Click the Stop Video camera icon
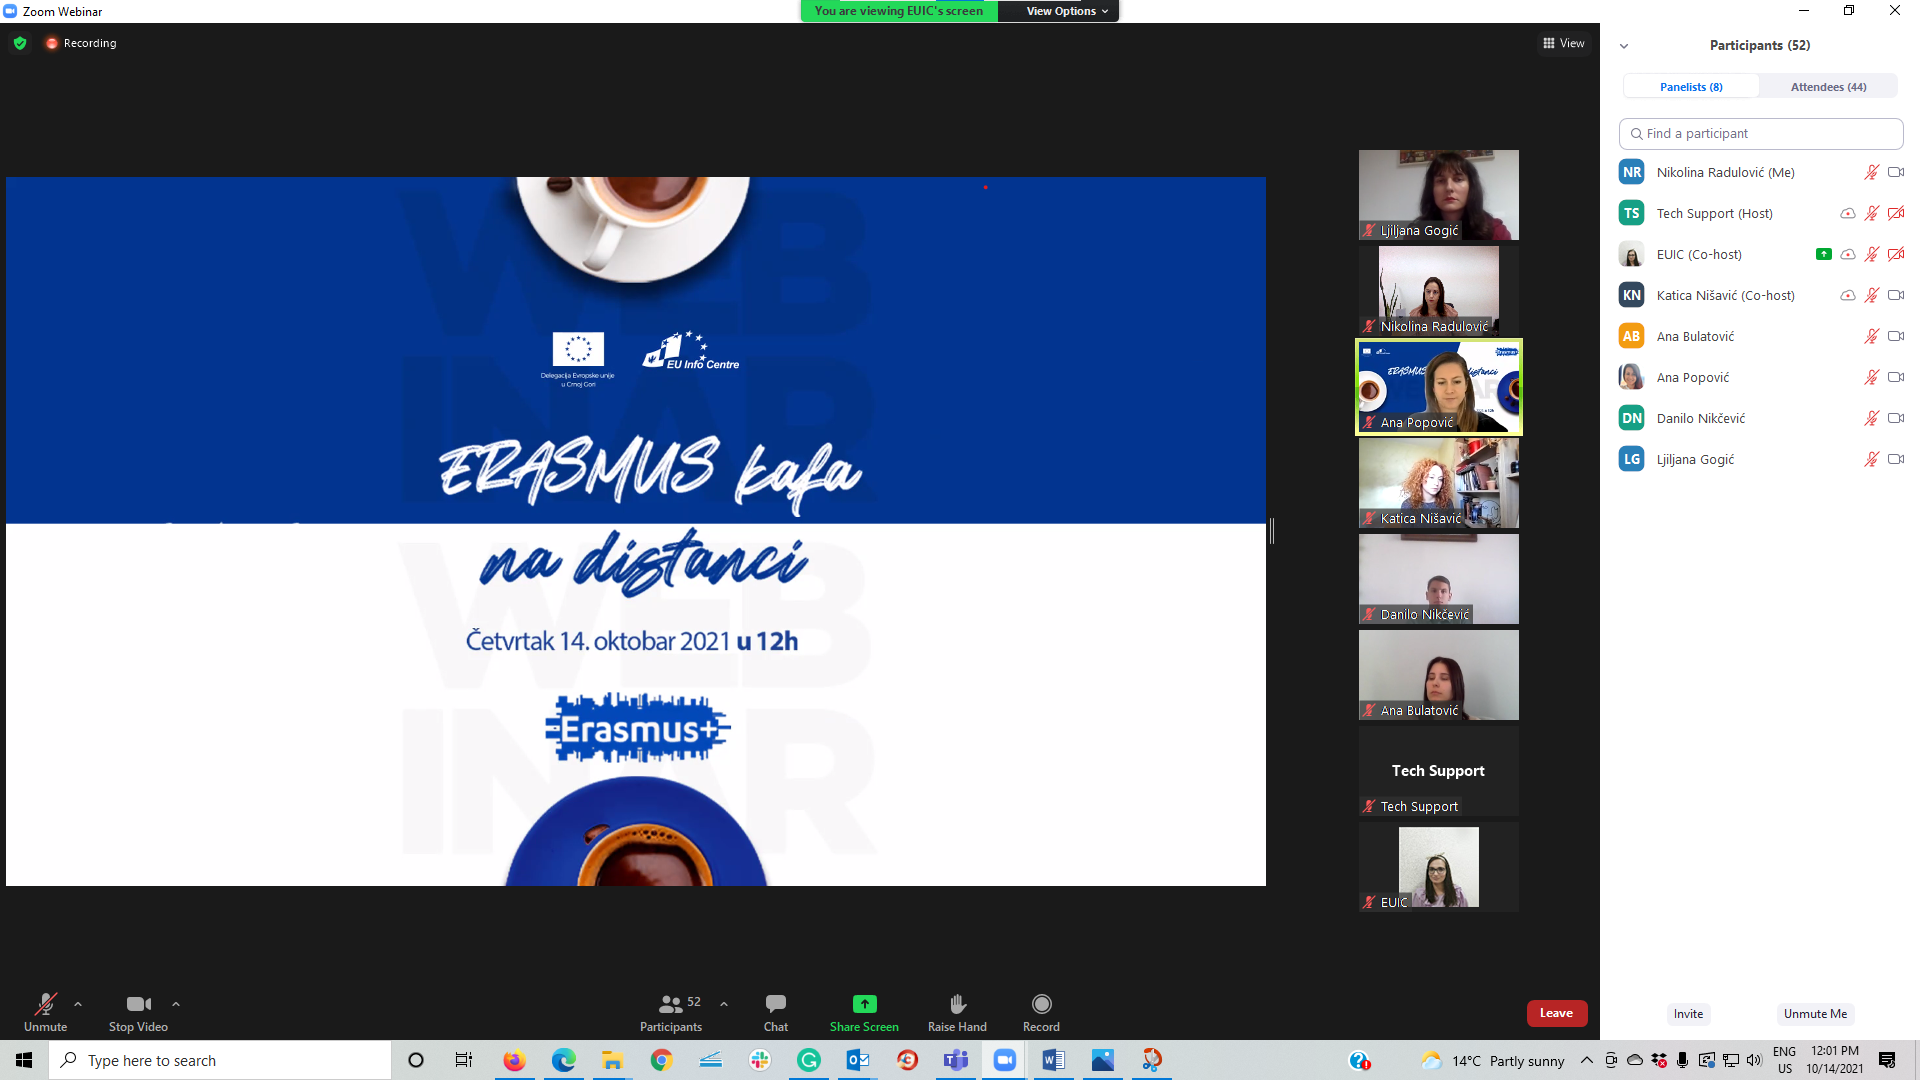The image size is (1920, 1080). (138, 1004)
